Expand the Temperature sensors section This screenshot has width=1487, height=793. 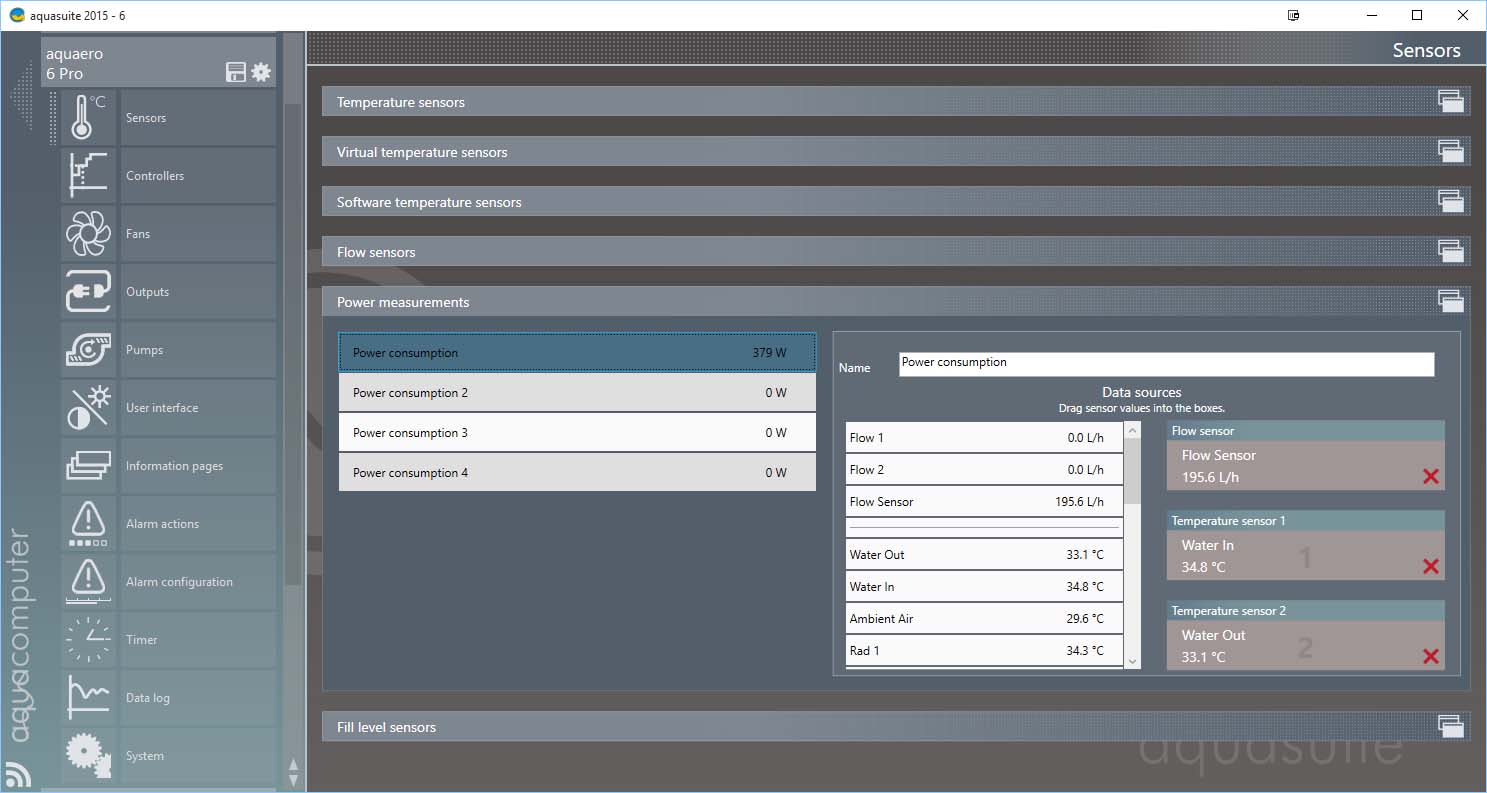[1450, 101]
